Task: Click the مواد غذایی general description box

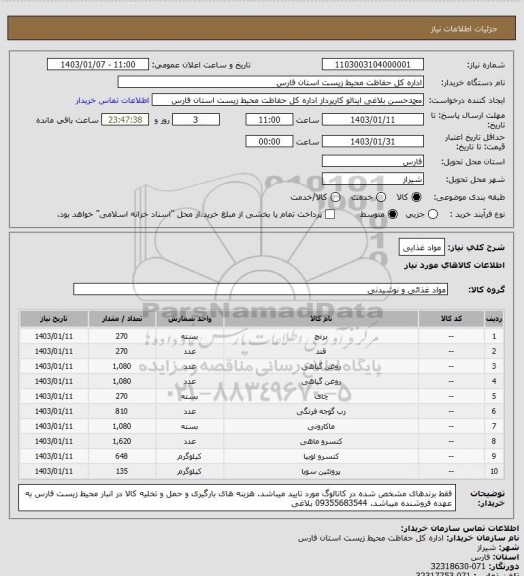Action: (422, 248)
